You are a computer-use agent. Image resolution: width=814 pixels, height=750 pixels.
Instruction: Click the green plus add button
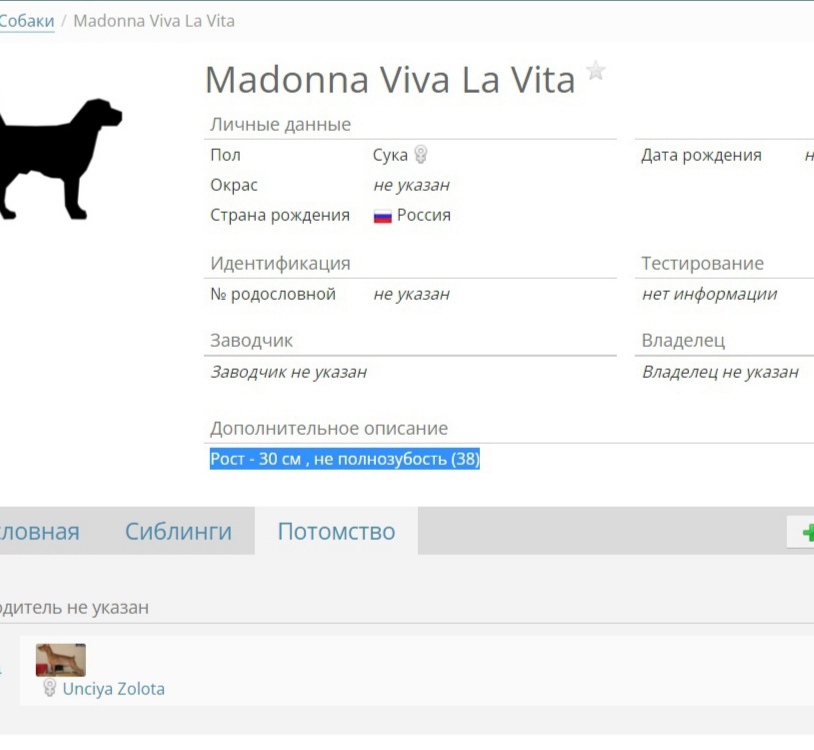(x=806, y=532)
